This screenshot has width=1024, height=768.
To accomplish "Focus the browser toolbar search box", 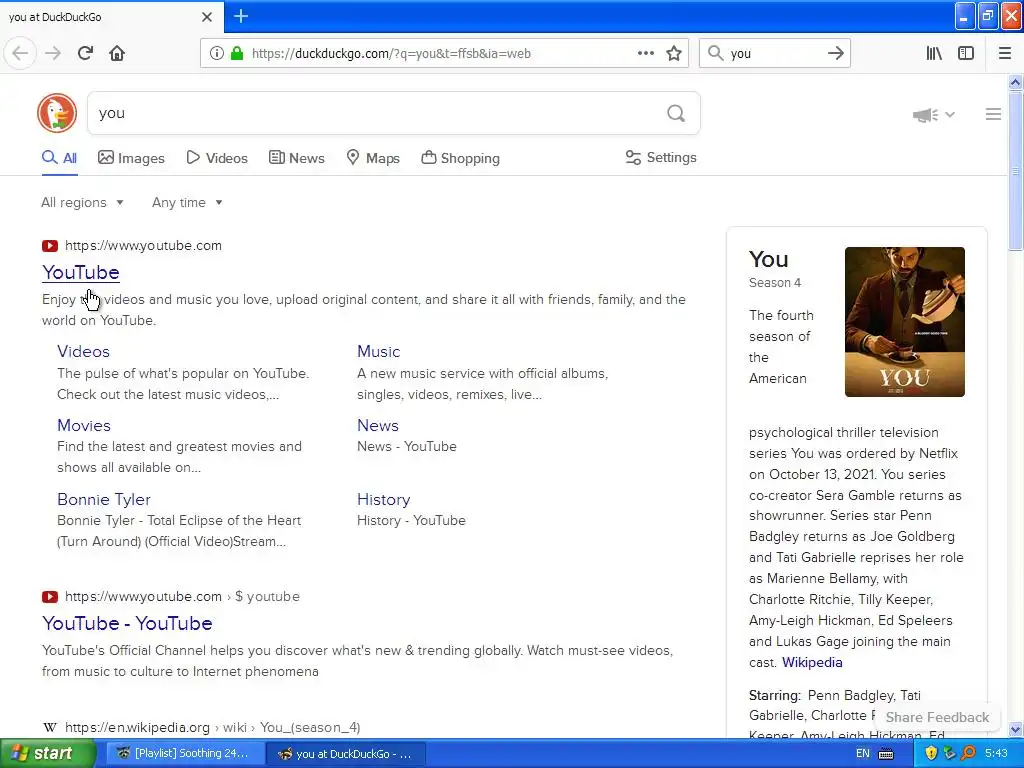I will pos(774,54).
